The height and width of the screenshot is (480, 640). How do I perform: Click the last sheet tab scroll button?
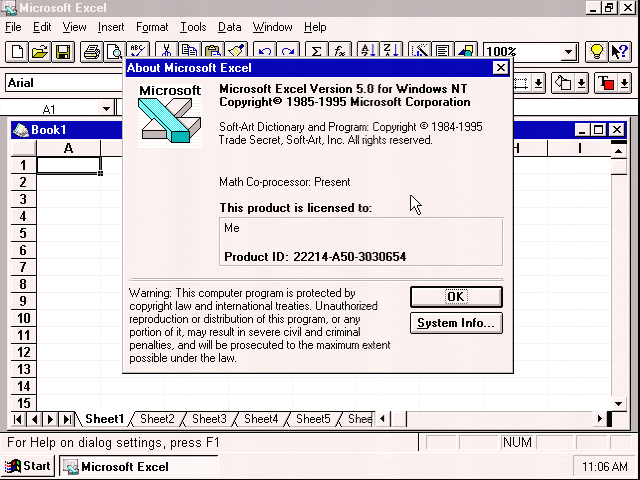67,419
